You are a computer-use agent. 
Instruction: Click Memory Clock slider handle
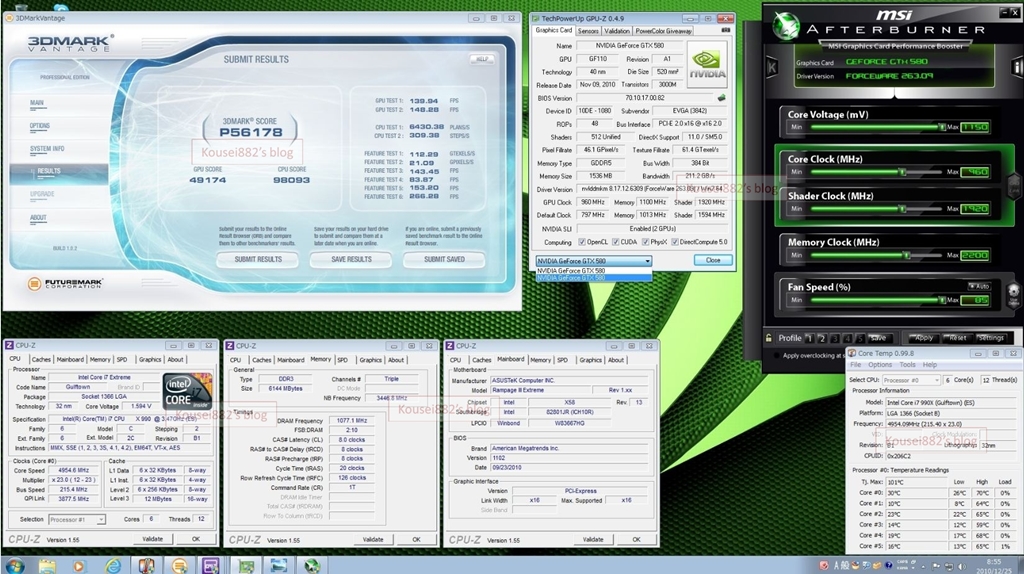(907, 255)
